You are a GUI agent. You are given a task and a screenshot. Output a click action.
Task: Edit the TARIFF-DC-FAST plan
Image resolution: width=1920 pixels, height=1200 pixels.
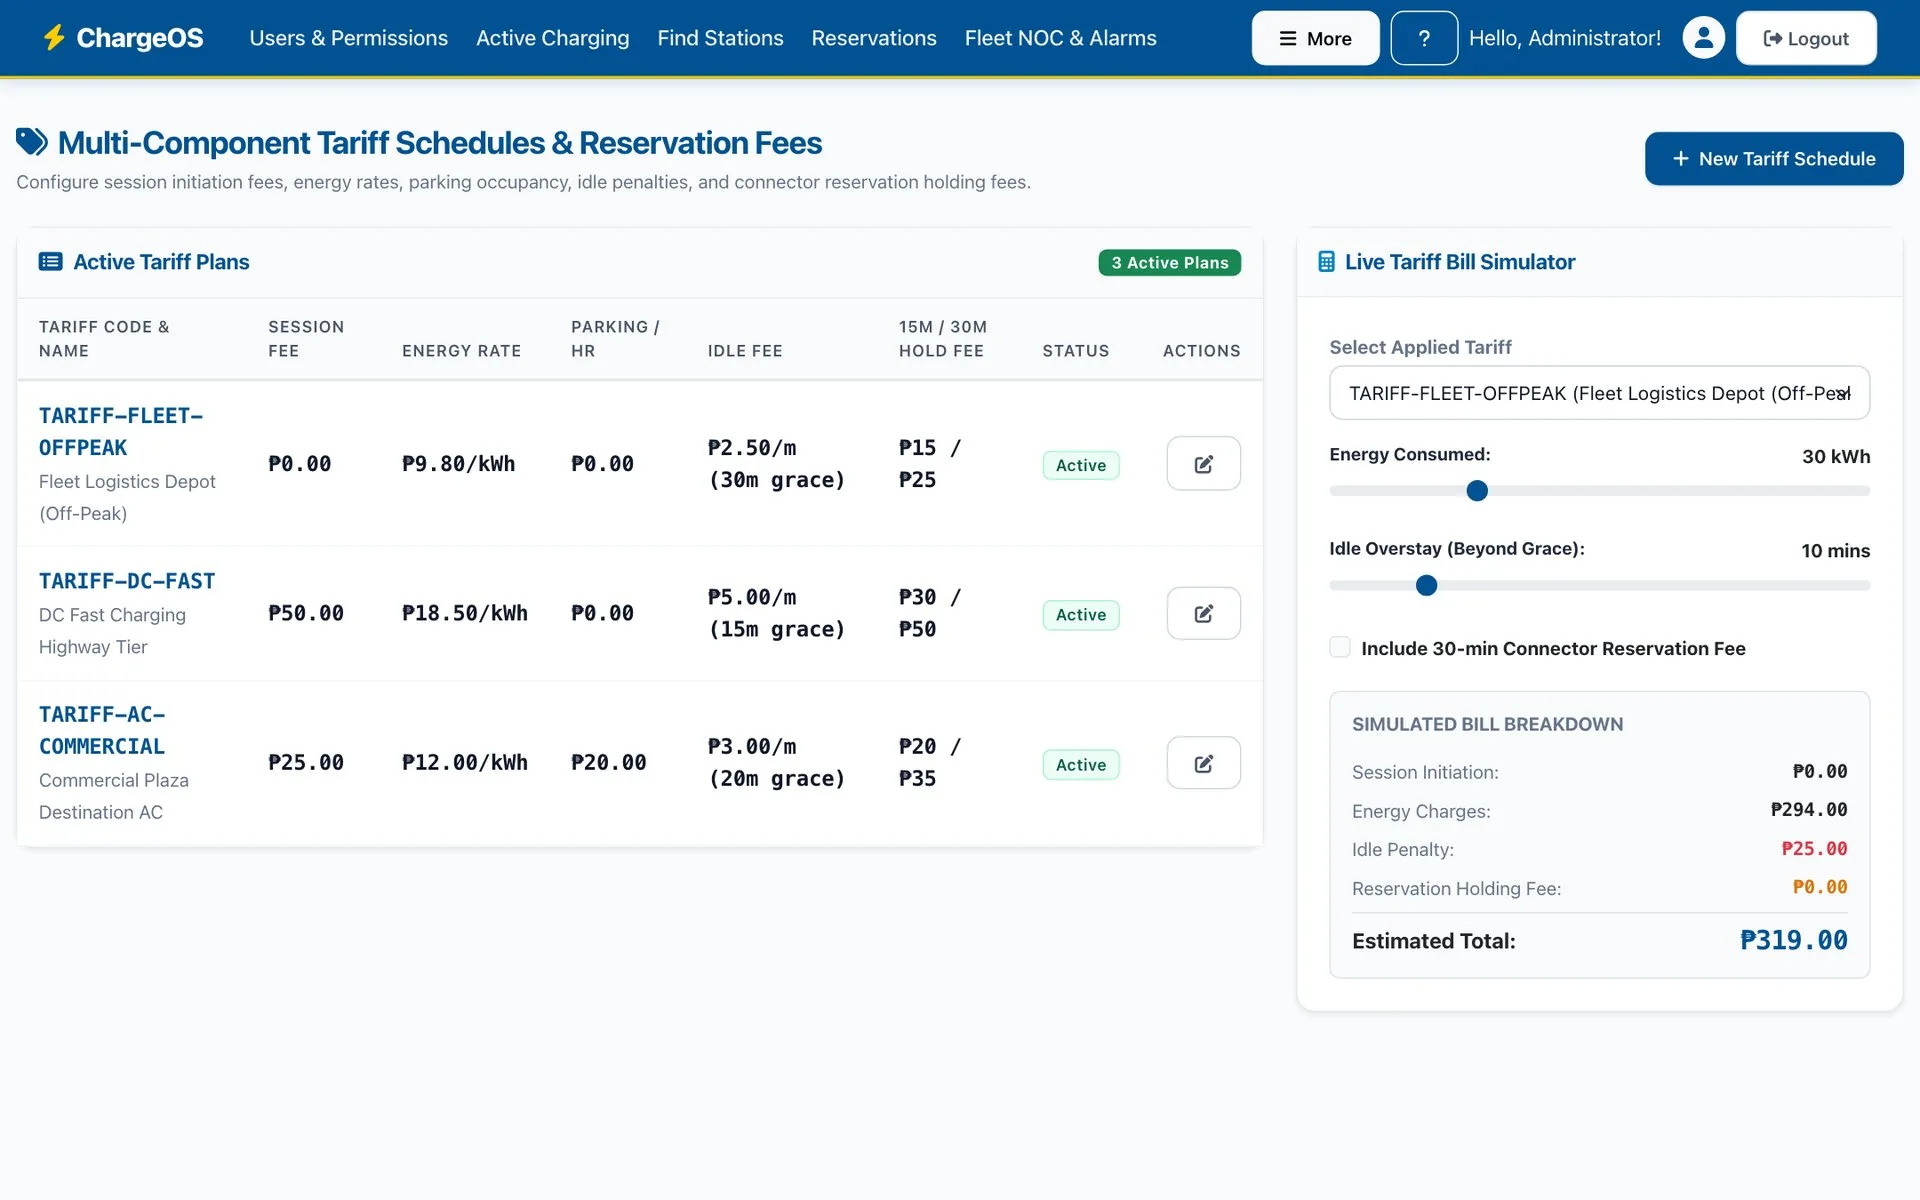click(x=1203, y=613)
